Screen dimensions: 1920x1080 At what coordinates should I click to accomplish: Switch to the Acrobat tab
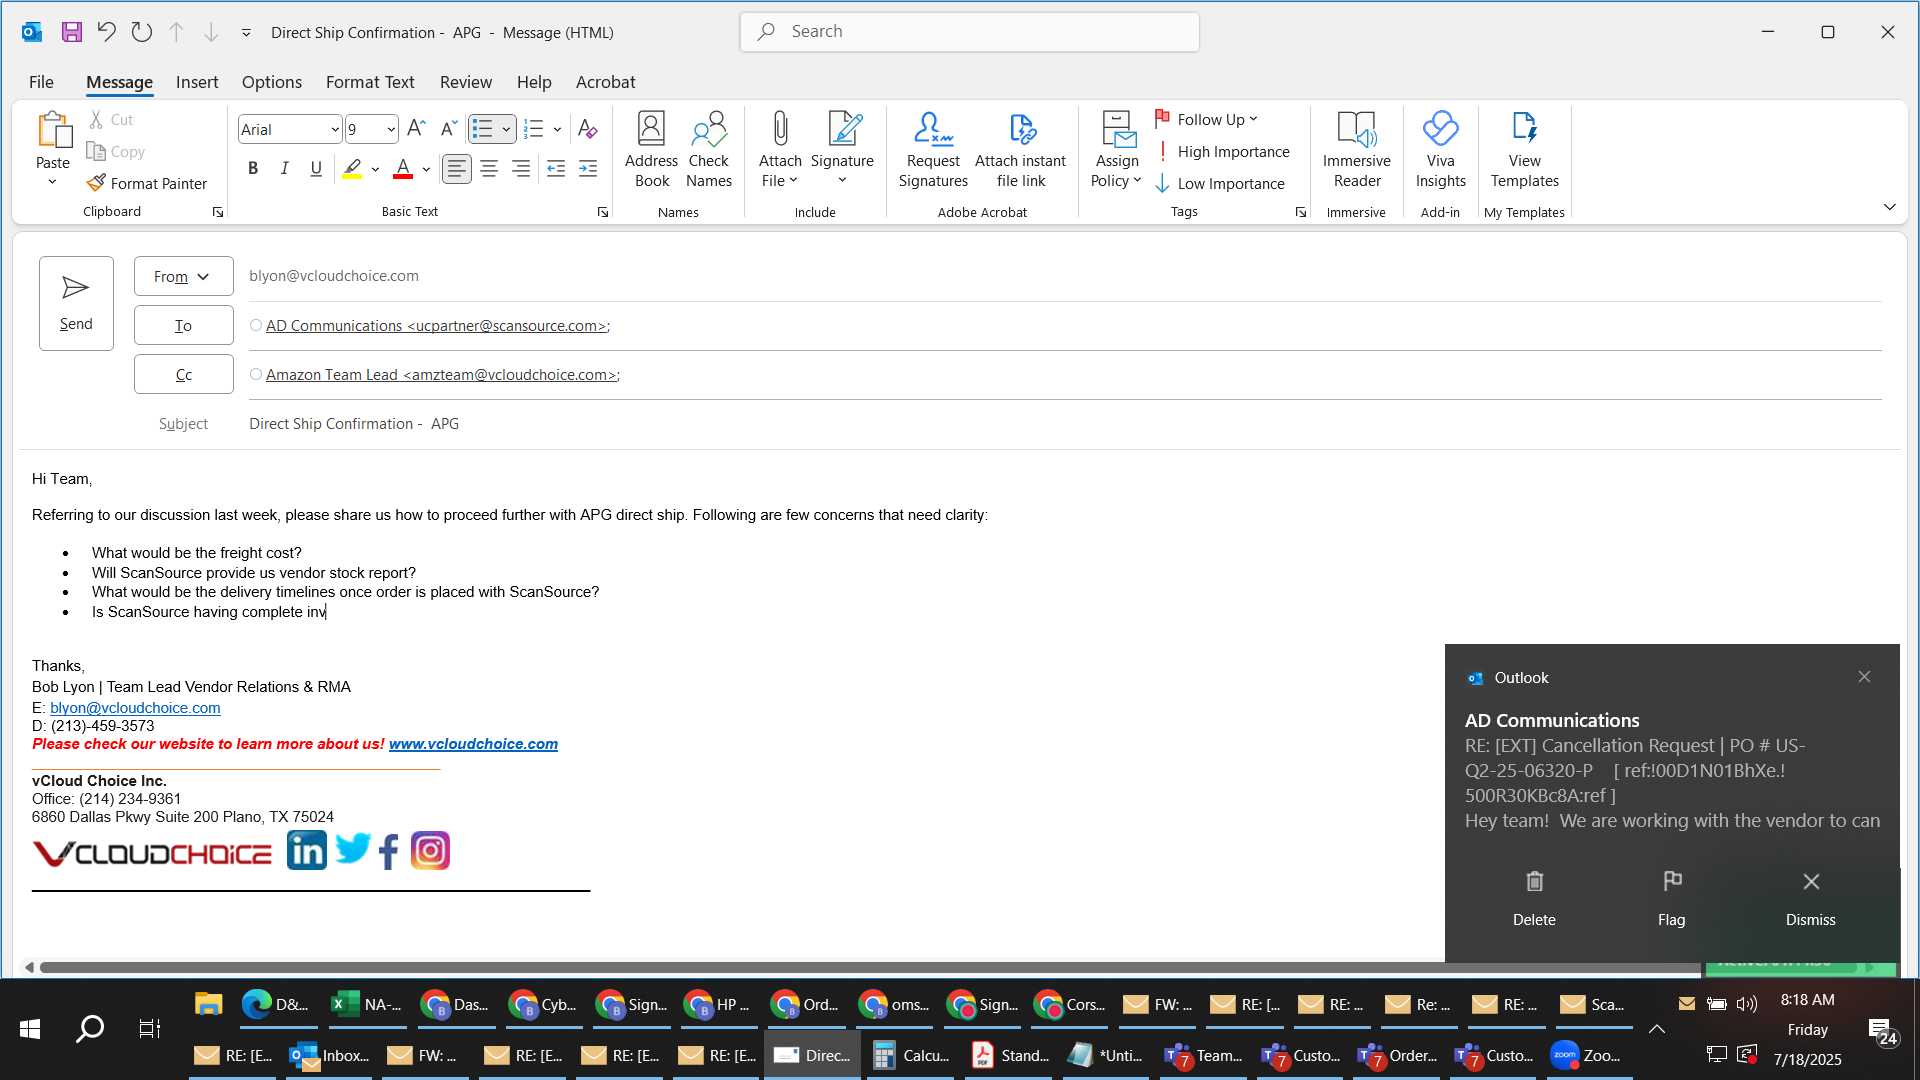click(605, 82)
